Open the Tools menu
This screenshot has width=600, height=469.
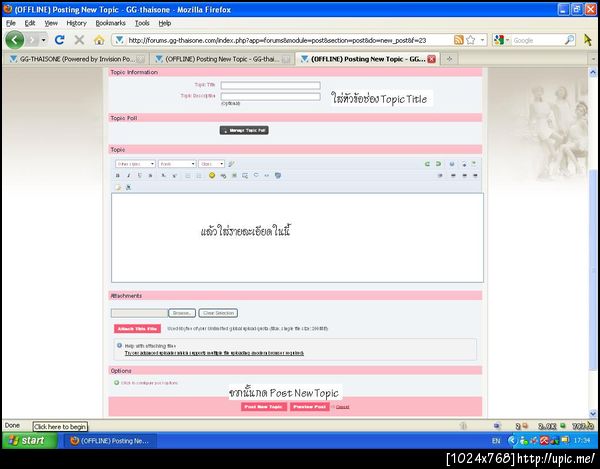click(142, 23)
